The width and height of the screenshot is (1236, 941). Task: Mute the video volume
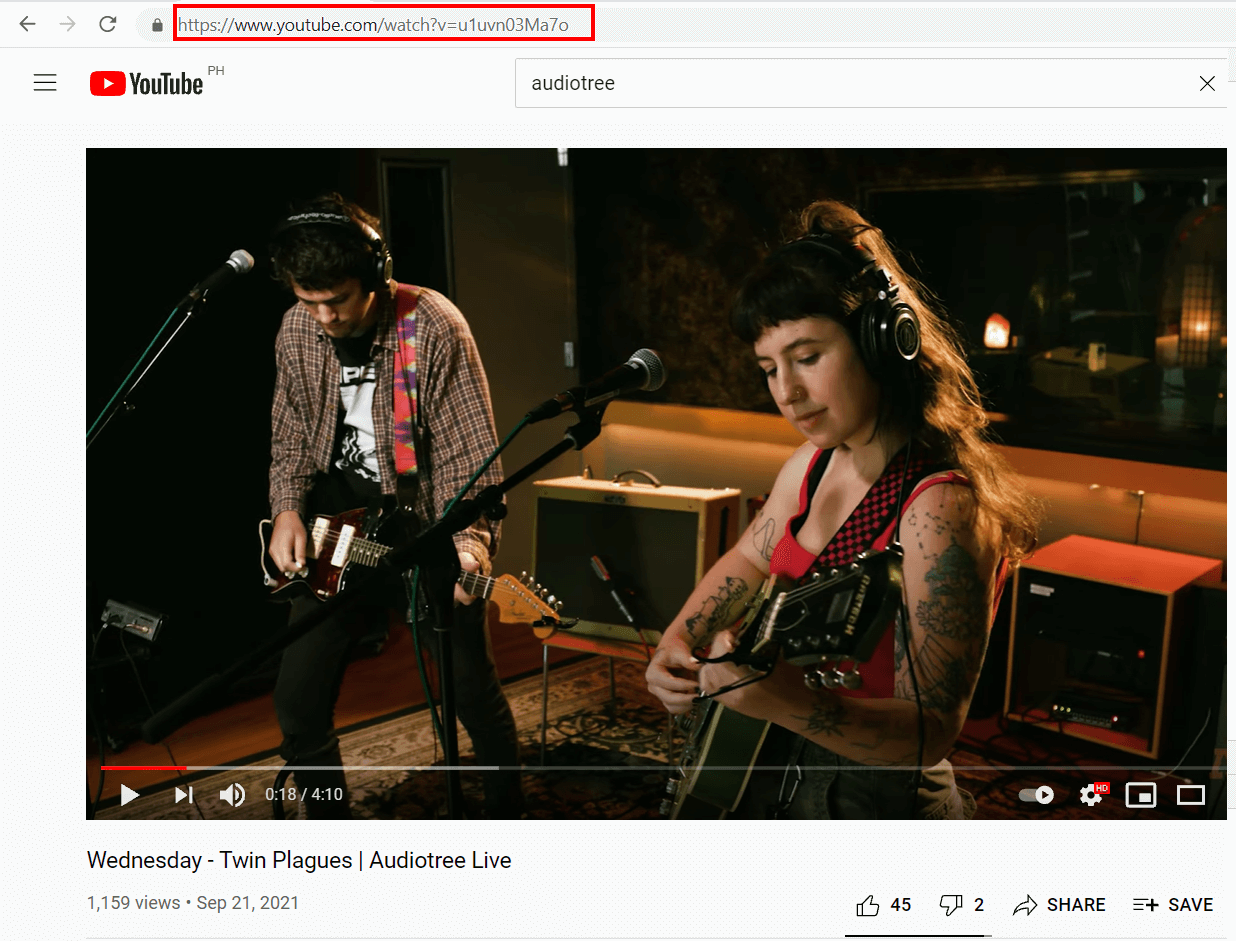tap(232, 795)
